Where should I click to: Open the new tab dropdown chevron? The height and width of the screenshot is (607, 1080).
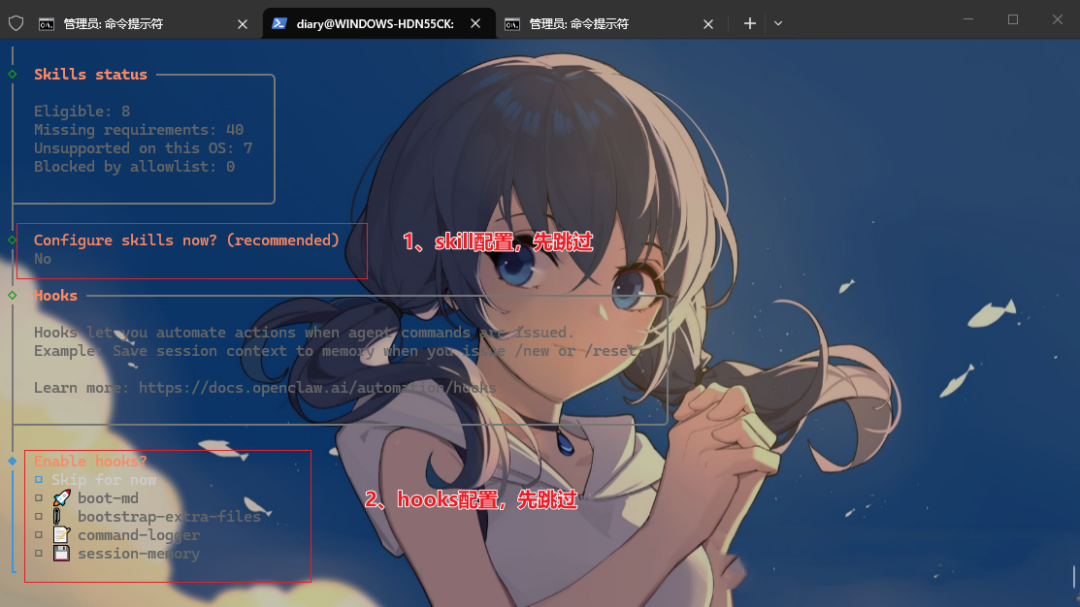tap(778, 22)
